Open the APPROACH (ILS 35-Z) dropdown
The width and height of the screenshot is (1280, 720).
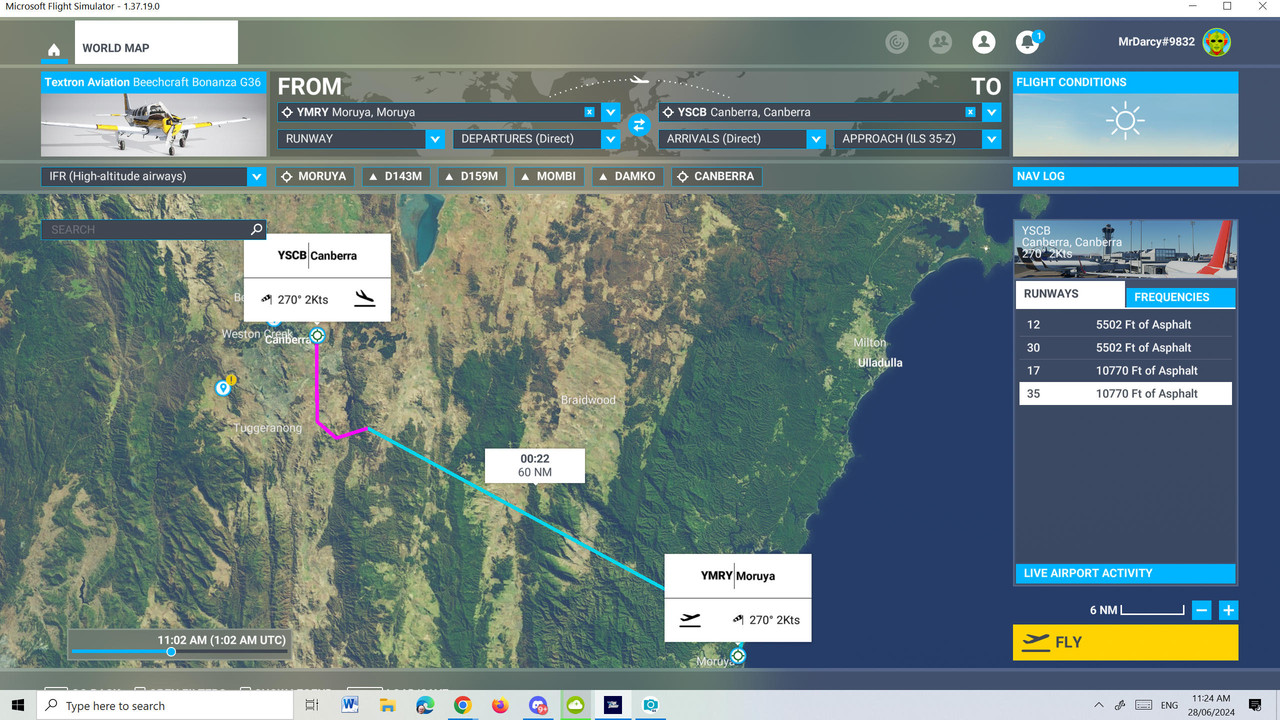click(x=990, y=139)
